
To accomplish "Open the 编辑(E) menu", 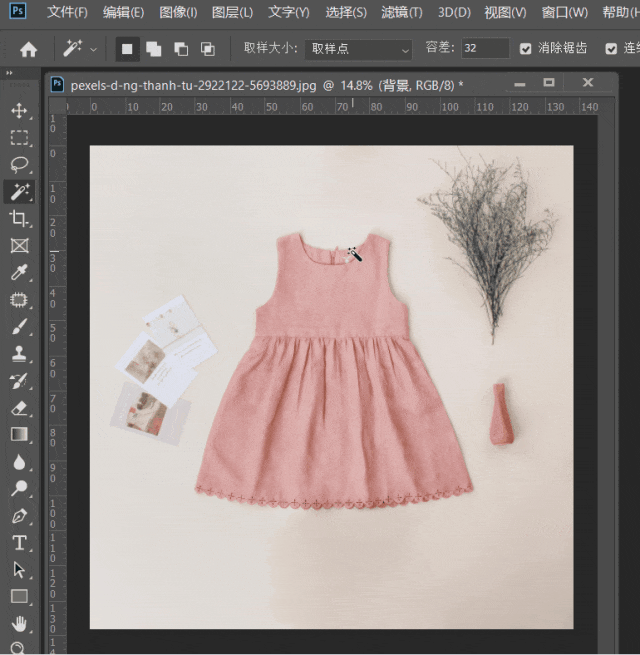I will (124, 12).
